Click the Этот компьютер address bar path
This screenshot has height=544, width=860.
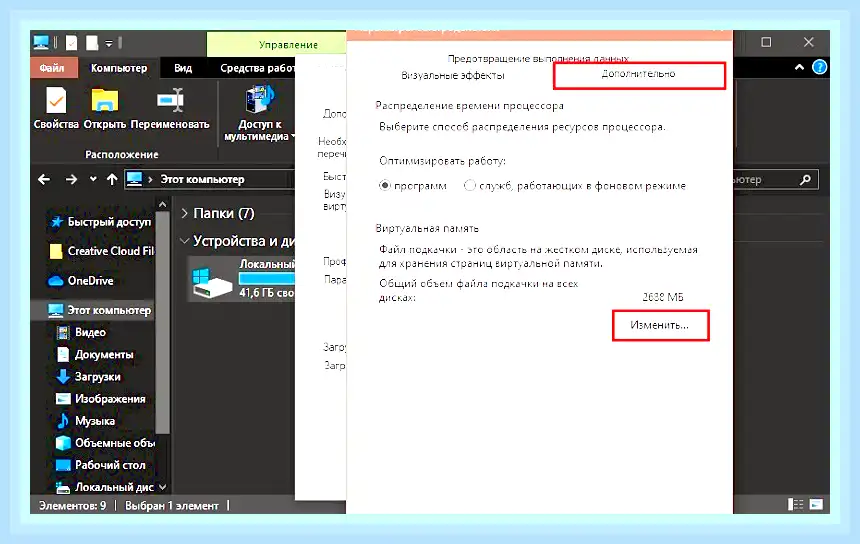pyautogui.click(x=202, y=179)
